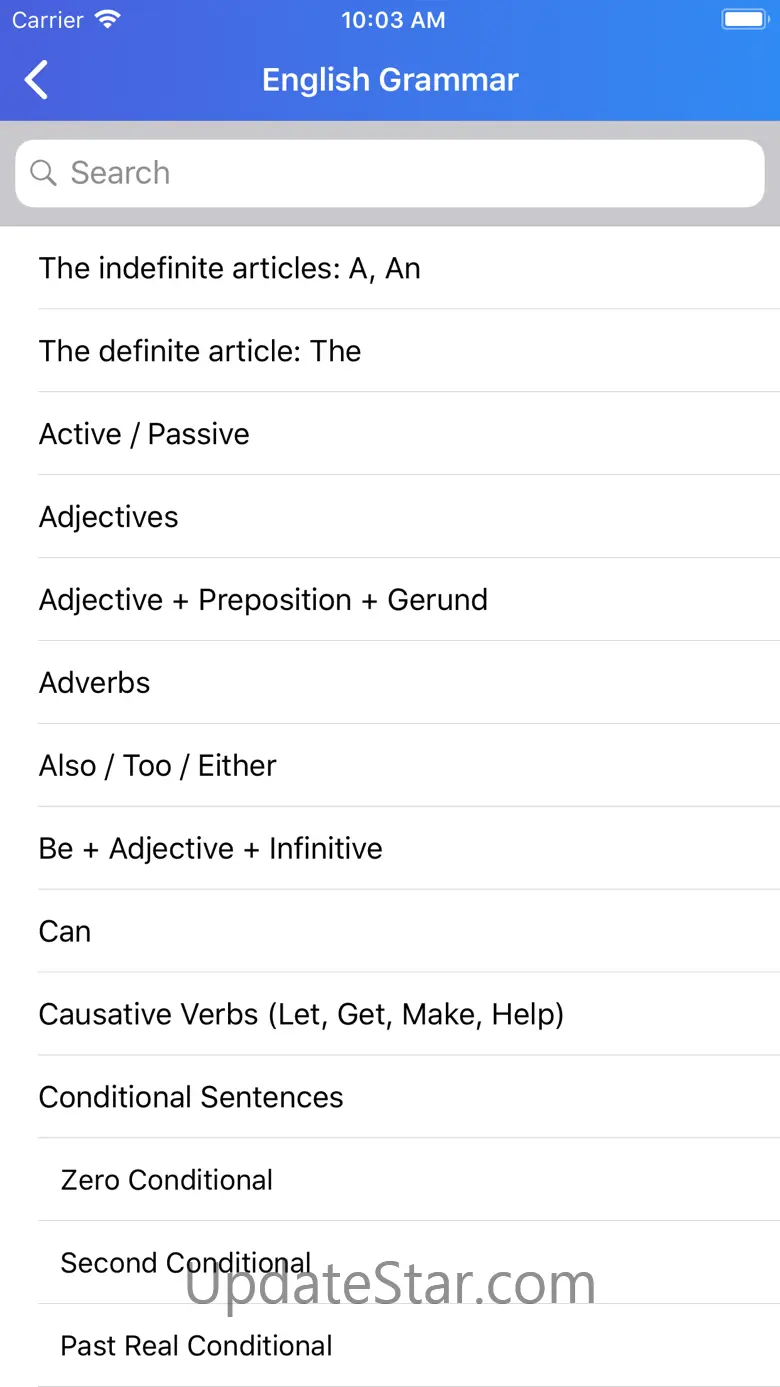780x1387 pixels.
Task: Open "The definite article: The" topic
Action: point(200,351)
